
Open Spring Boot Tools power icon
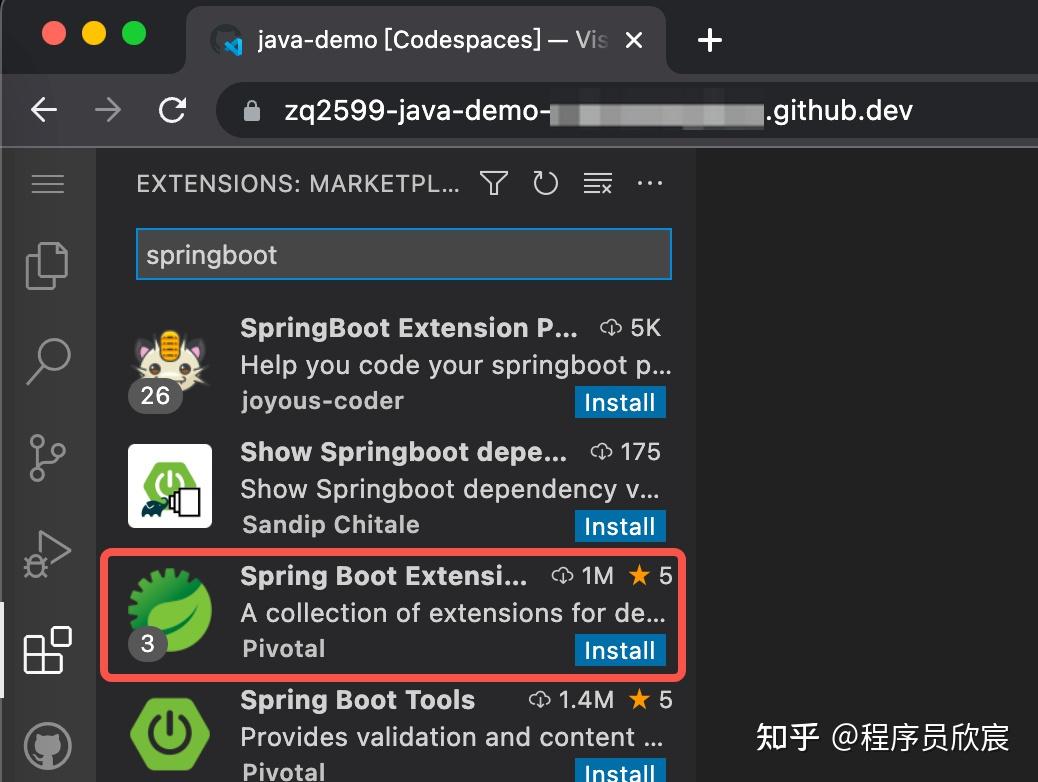pyautogui.click(x=170, y=734)
